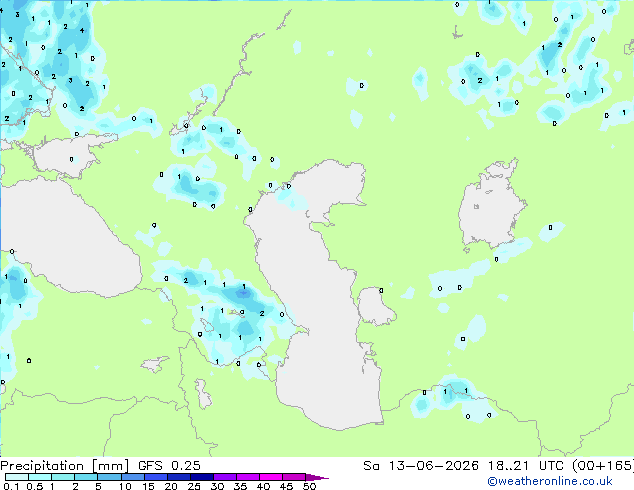Viewport: 634px width, 490px height.
Task: Click the '0.5' legend scale label
Action: [x=35, y=486]
